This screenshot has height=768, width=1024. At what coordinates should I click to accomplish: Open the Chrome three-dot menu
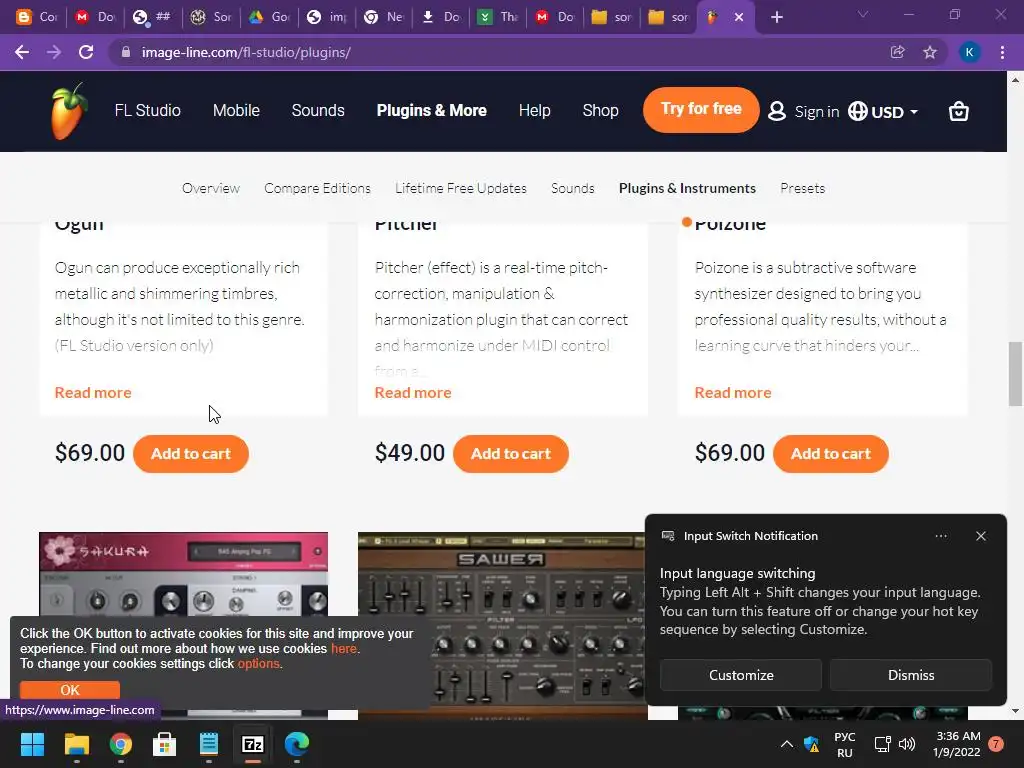(x=1002, y=52)
